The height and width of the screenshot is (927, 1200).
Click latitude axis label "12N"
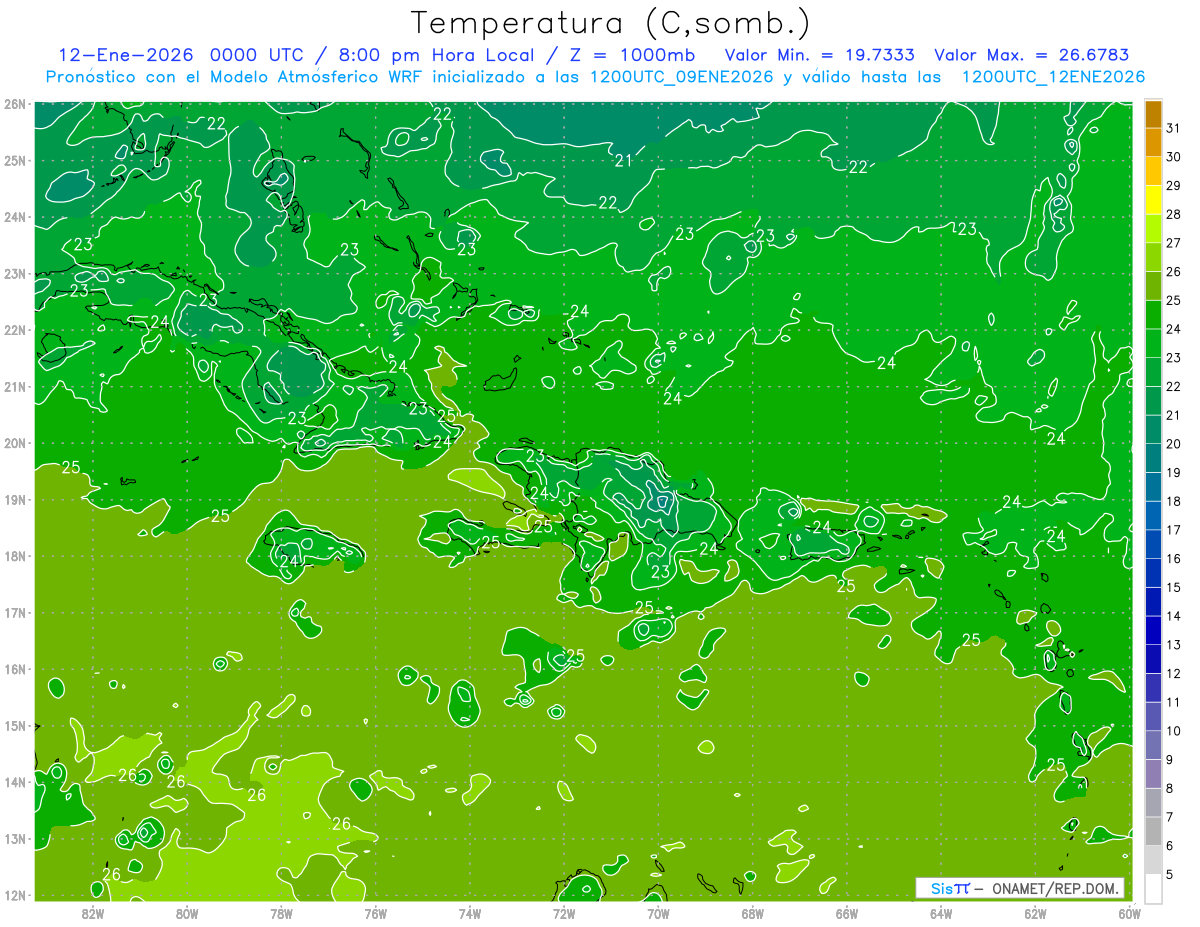14,895
